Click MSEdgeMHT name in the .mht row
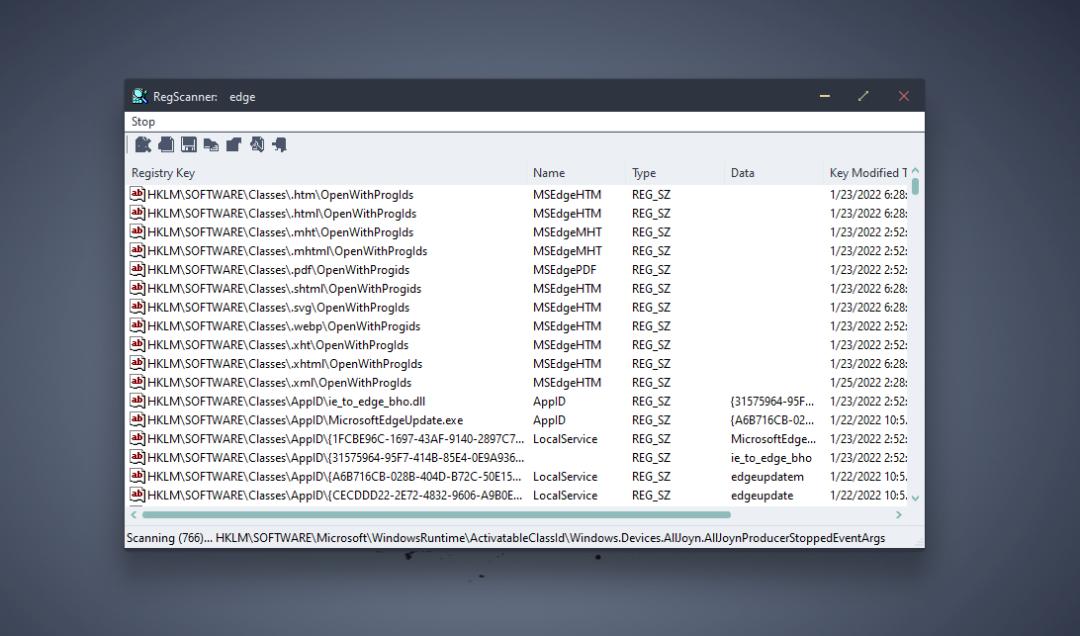The height and width of the screenshot is (636, 1080). [567, 232]
